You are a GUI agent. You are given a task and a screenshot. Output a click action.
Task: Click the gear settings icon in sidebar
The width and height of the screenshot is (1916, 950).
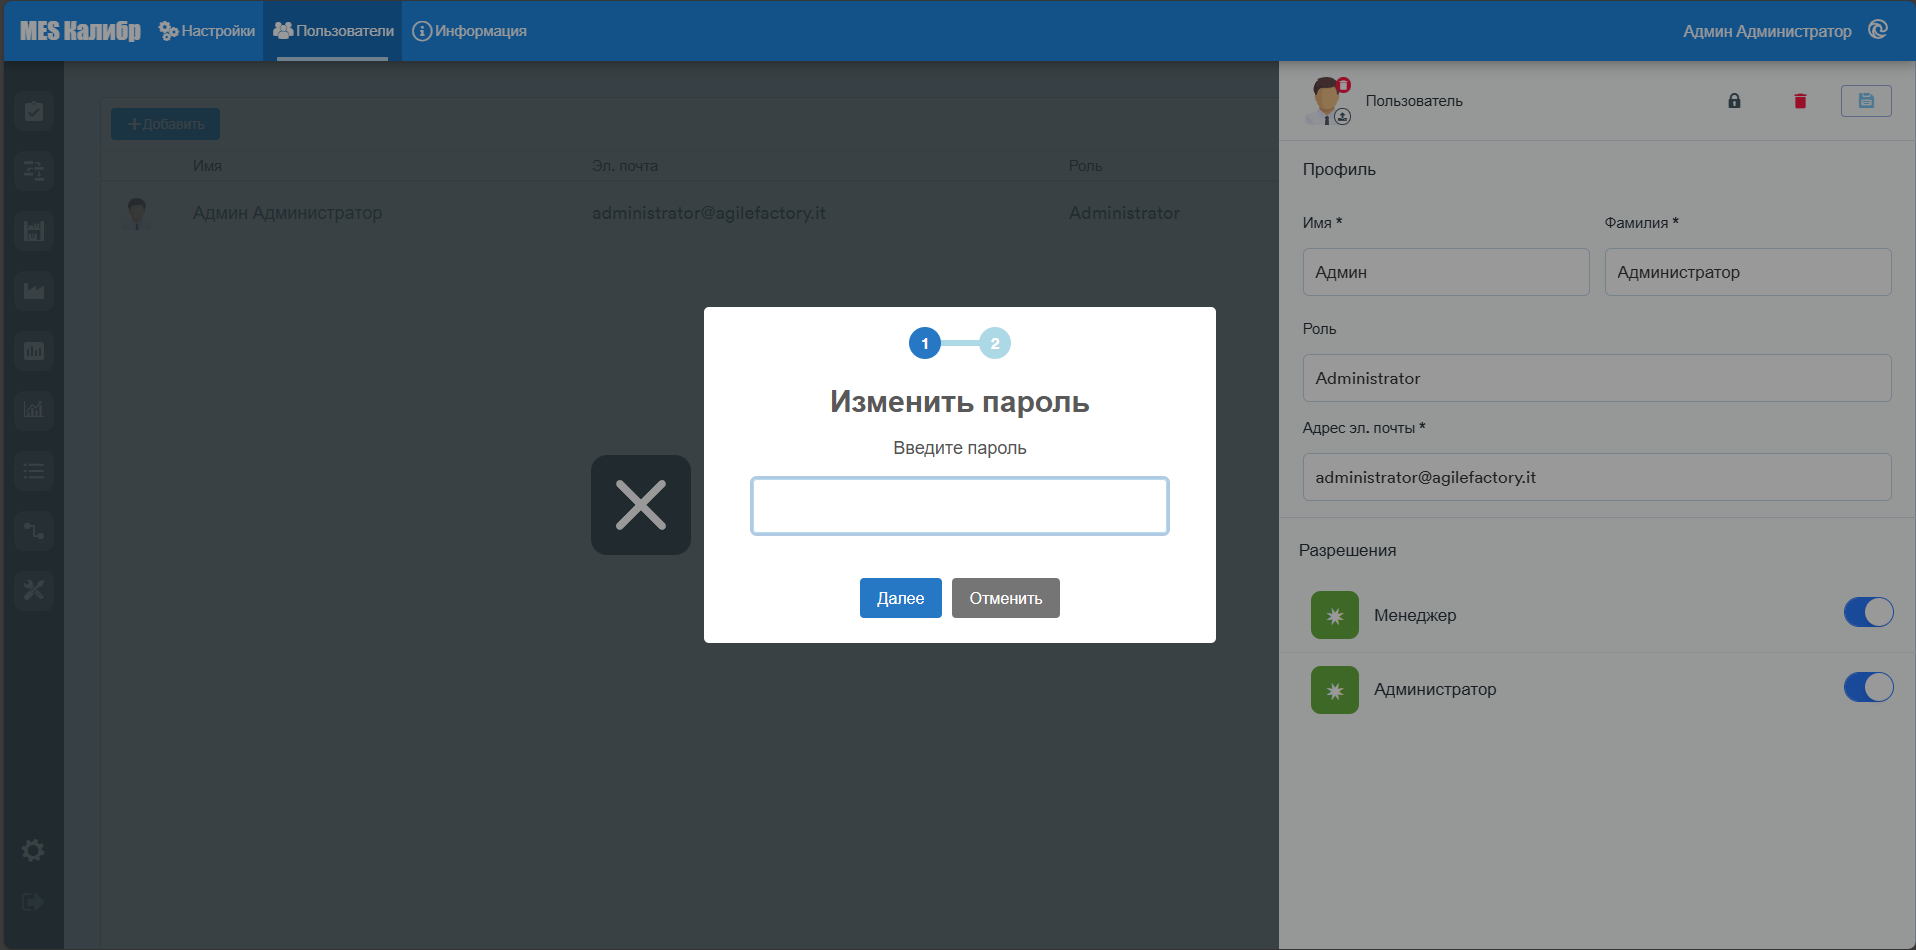point(33,850)
